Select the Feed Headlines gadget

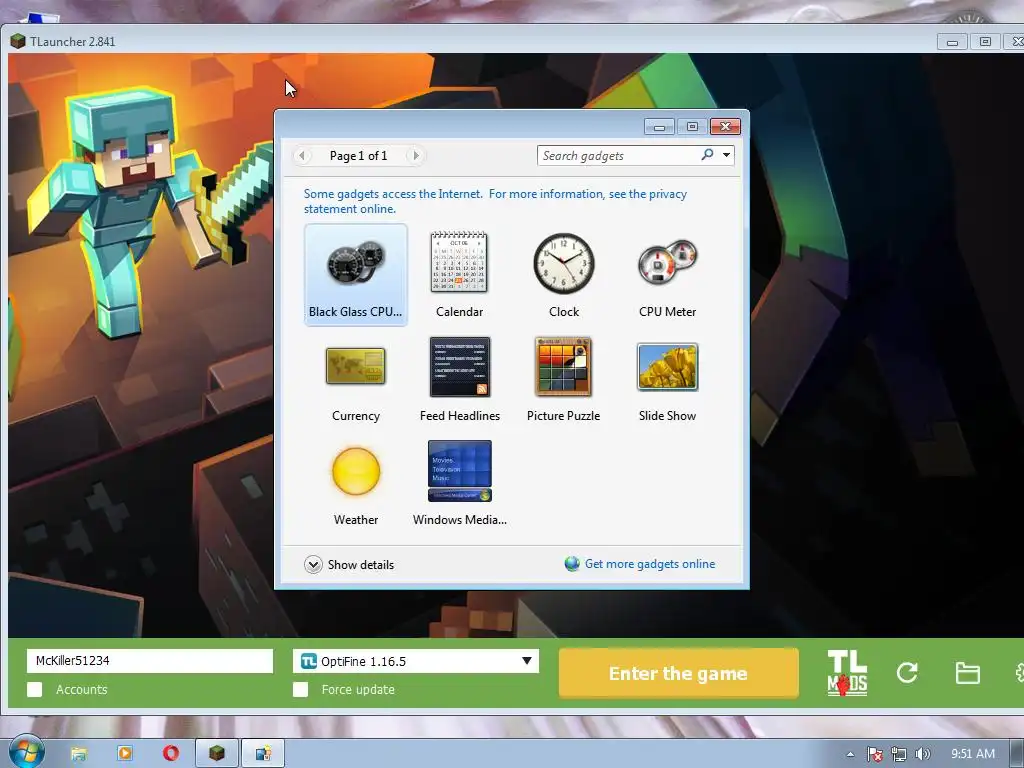(459, 379)
